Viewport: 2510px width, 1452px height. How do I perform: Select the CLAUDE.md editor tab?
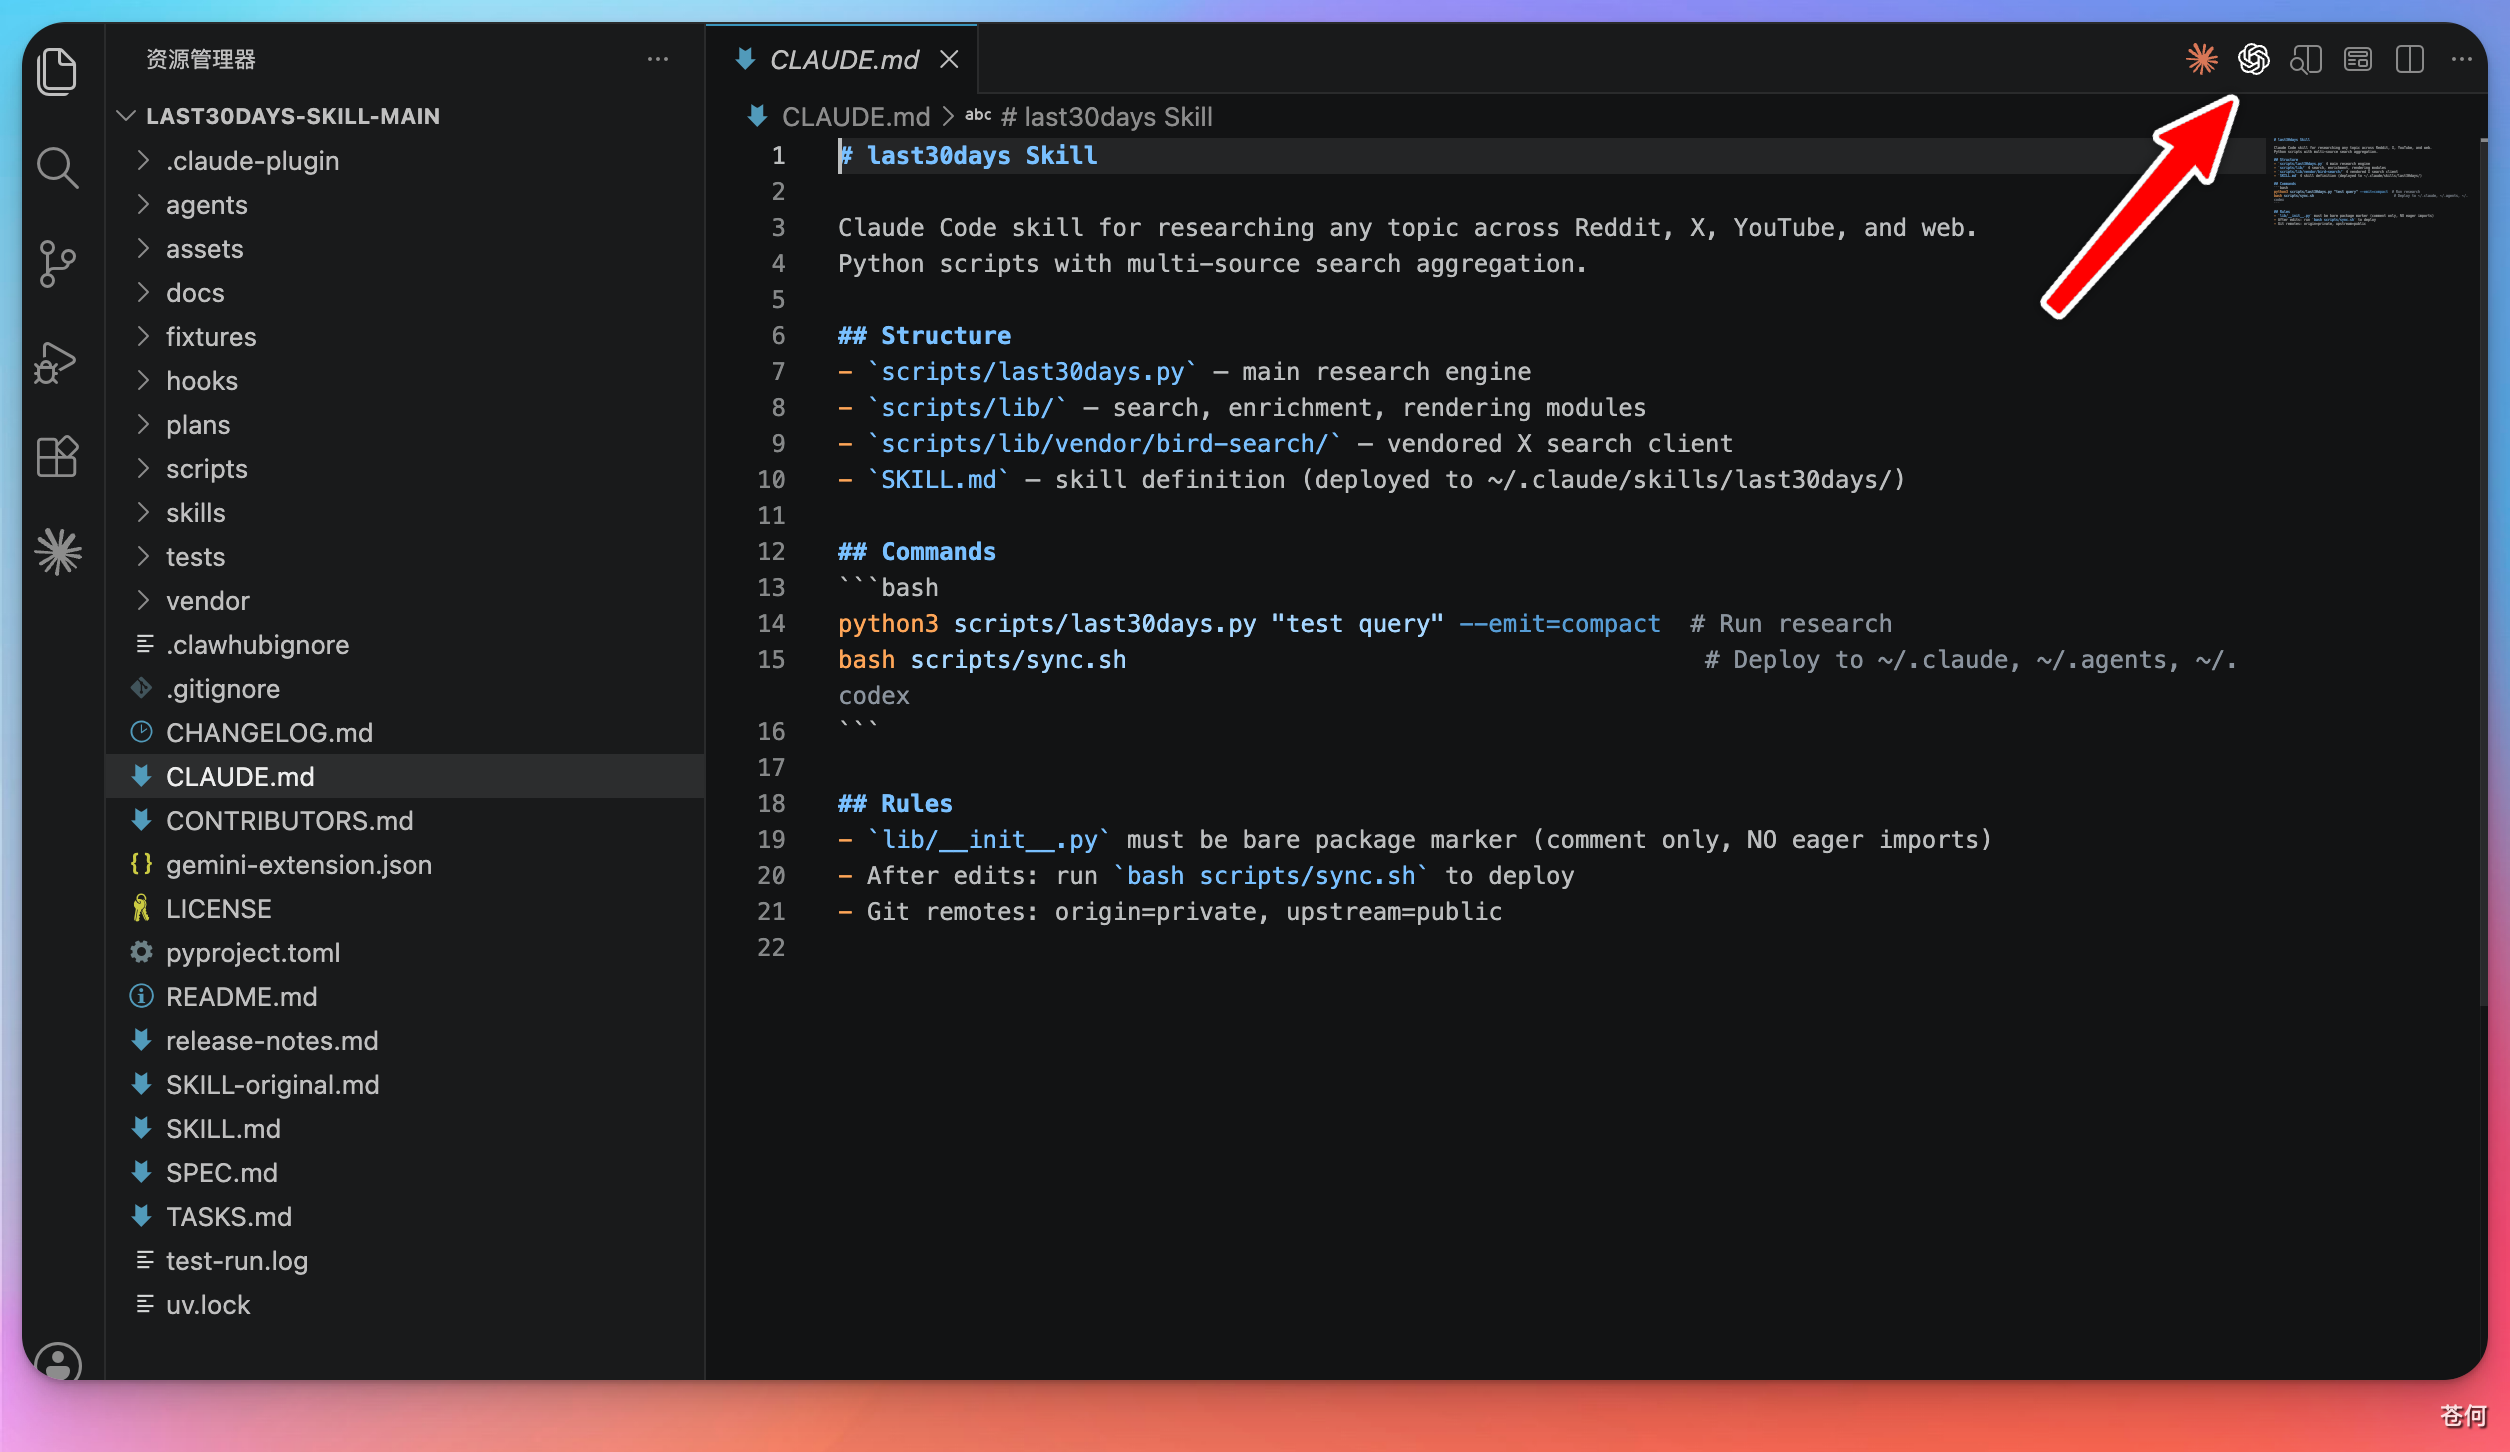[x=842, y=60]
